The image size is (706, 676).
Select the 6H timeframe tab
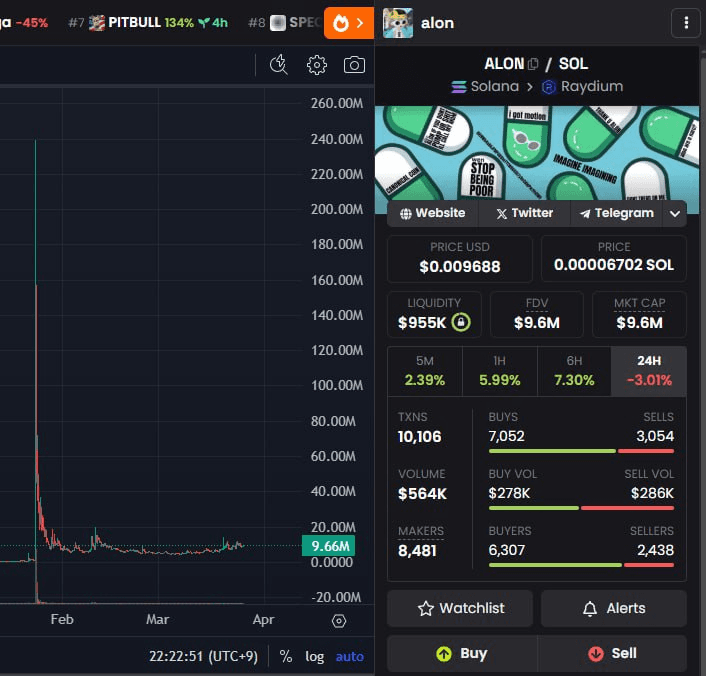point(574,371)
